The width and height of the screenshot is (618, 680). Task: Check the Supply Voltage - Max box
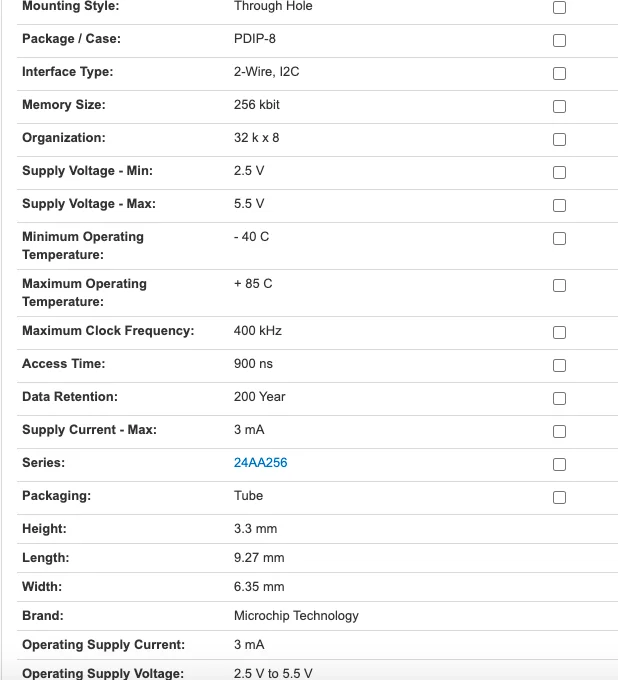[x=559, y=205]
